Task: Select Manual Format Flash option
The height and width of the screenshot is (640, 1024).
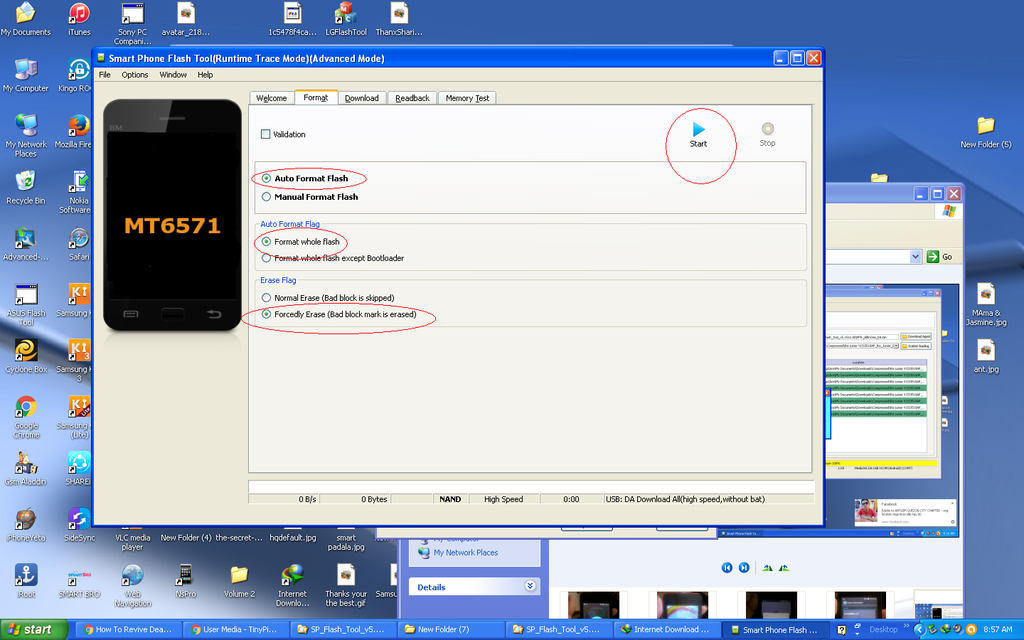Action: click(266, 197)
